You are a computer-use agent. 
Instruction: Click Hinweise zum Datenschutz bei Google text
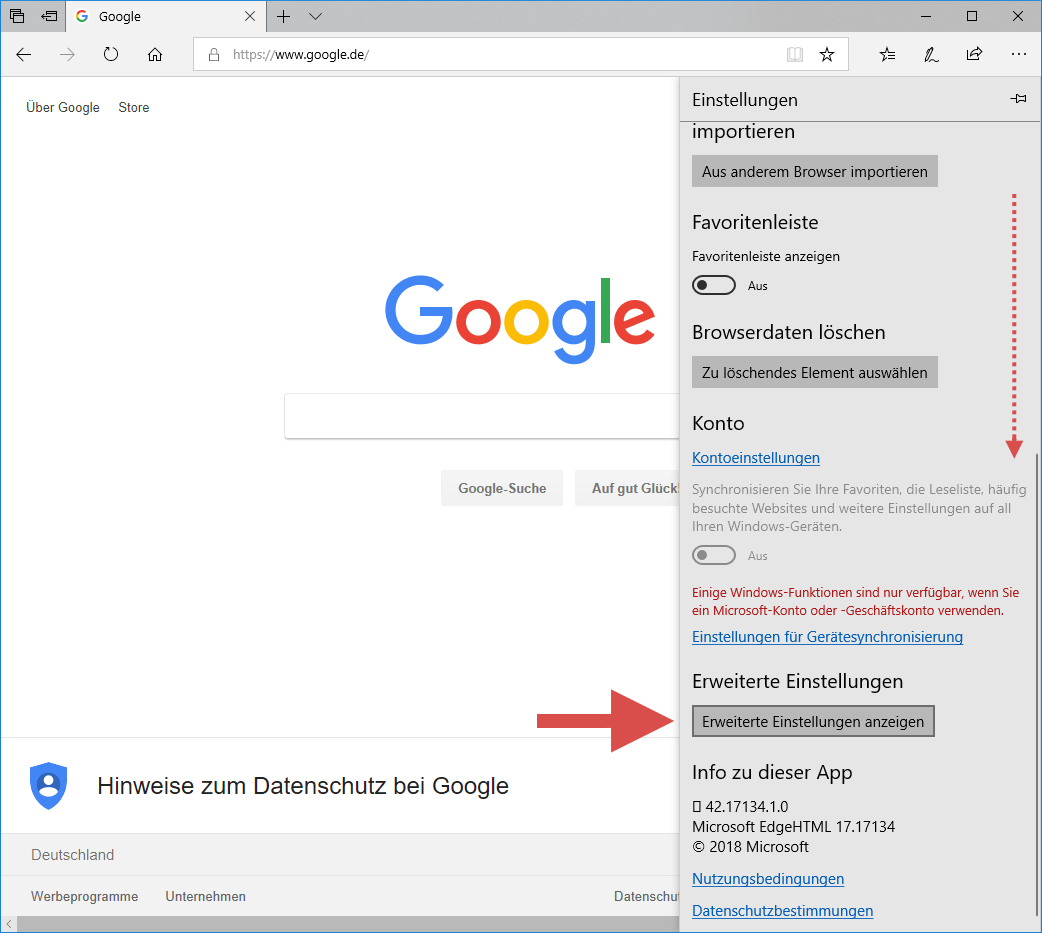coord(303,785)
